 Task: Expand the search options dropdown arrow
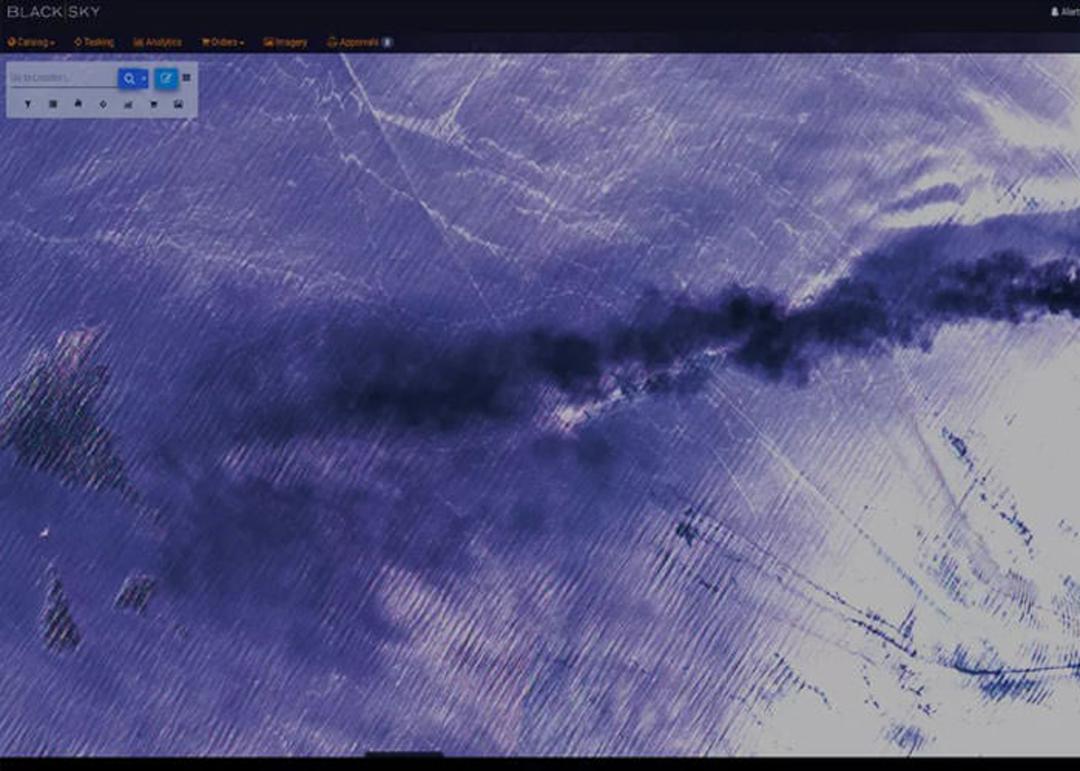143,79
